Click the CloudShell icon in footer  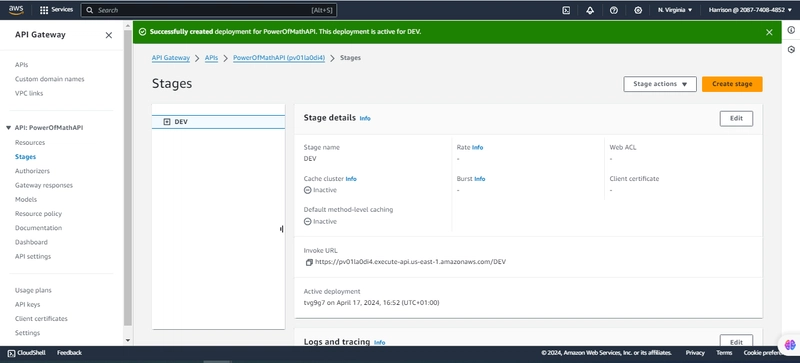pos(11,353)
